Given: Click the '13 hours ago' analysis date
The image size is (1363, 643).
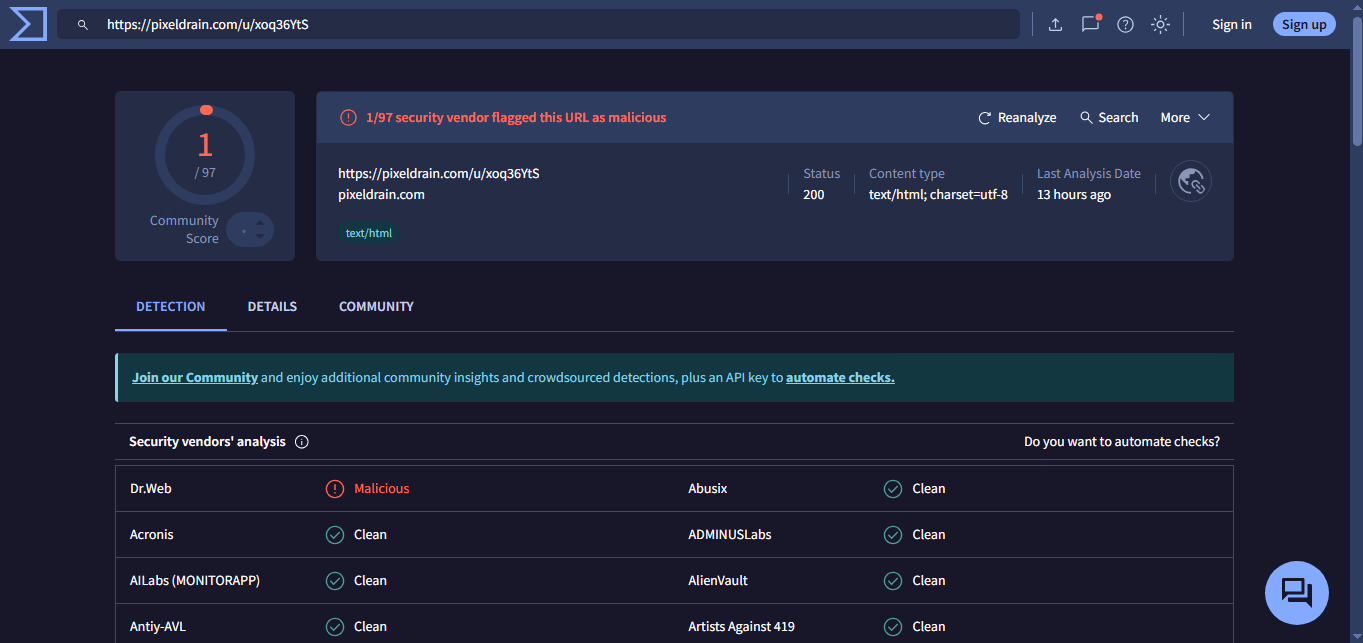Looking at the screenshot, I should [1074, 195].
